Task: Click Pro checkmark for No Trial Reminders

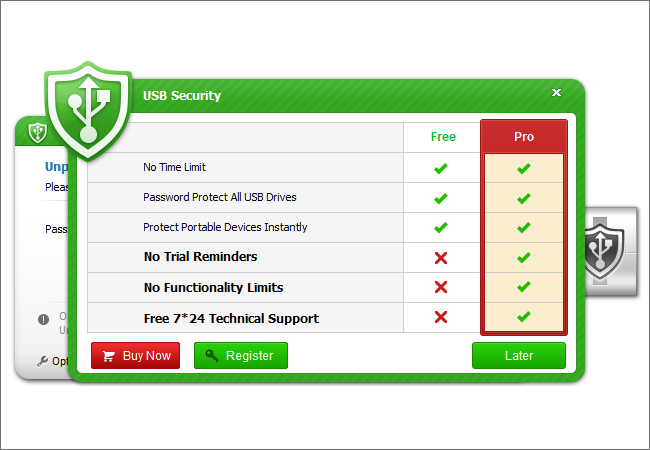Action: (x=523, y=258)
